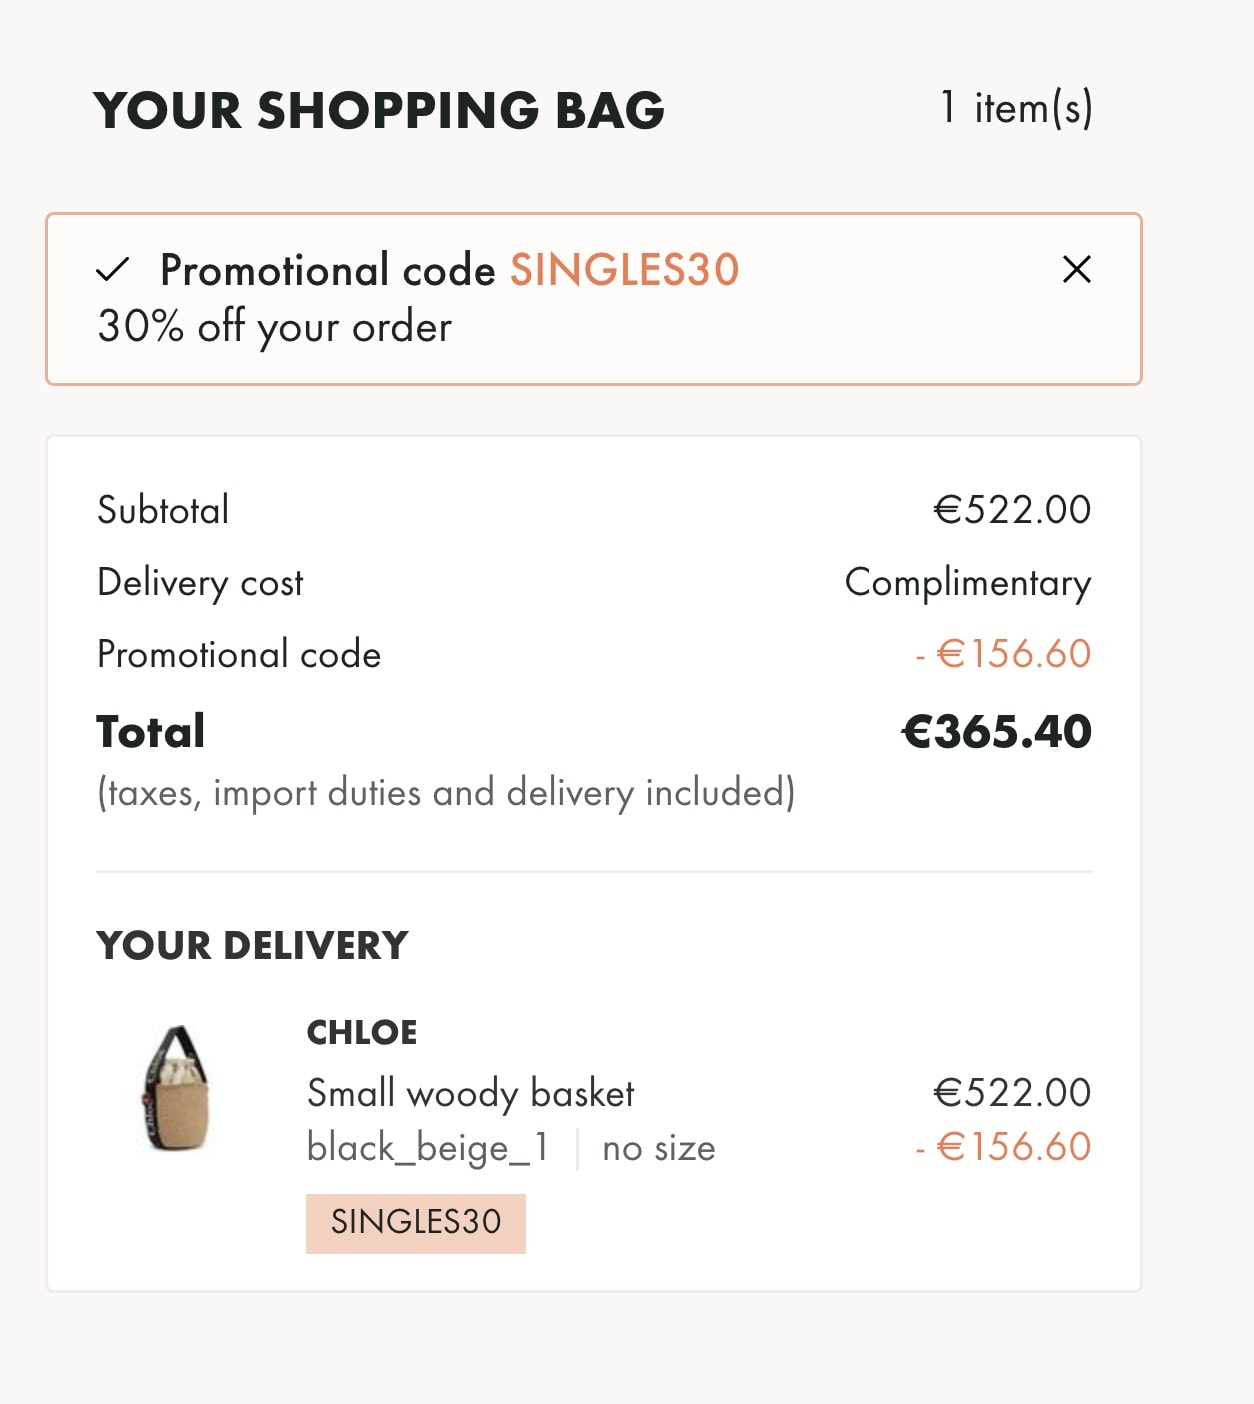
Task: Select the Subtotal amount €522.00
Action: click(x=1012, y=510)
